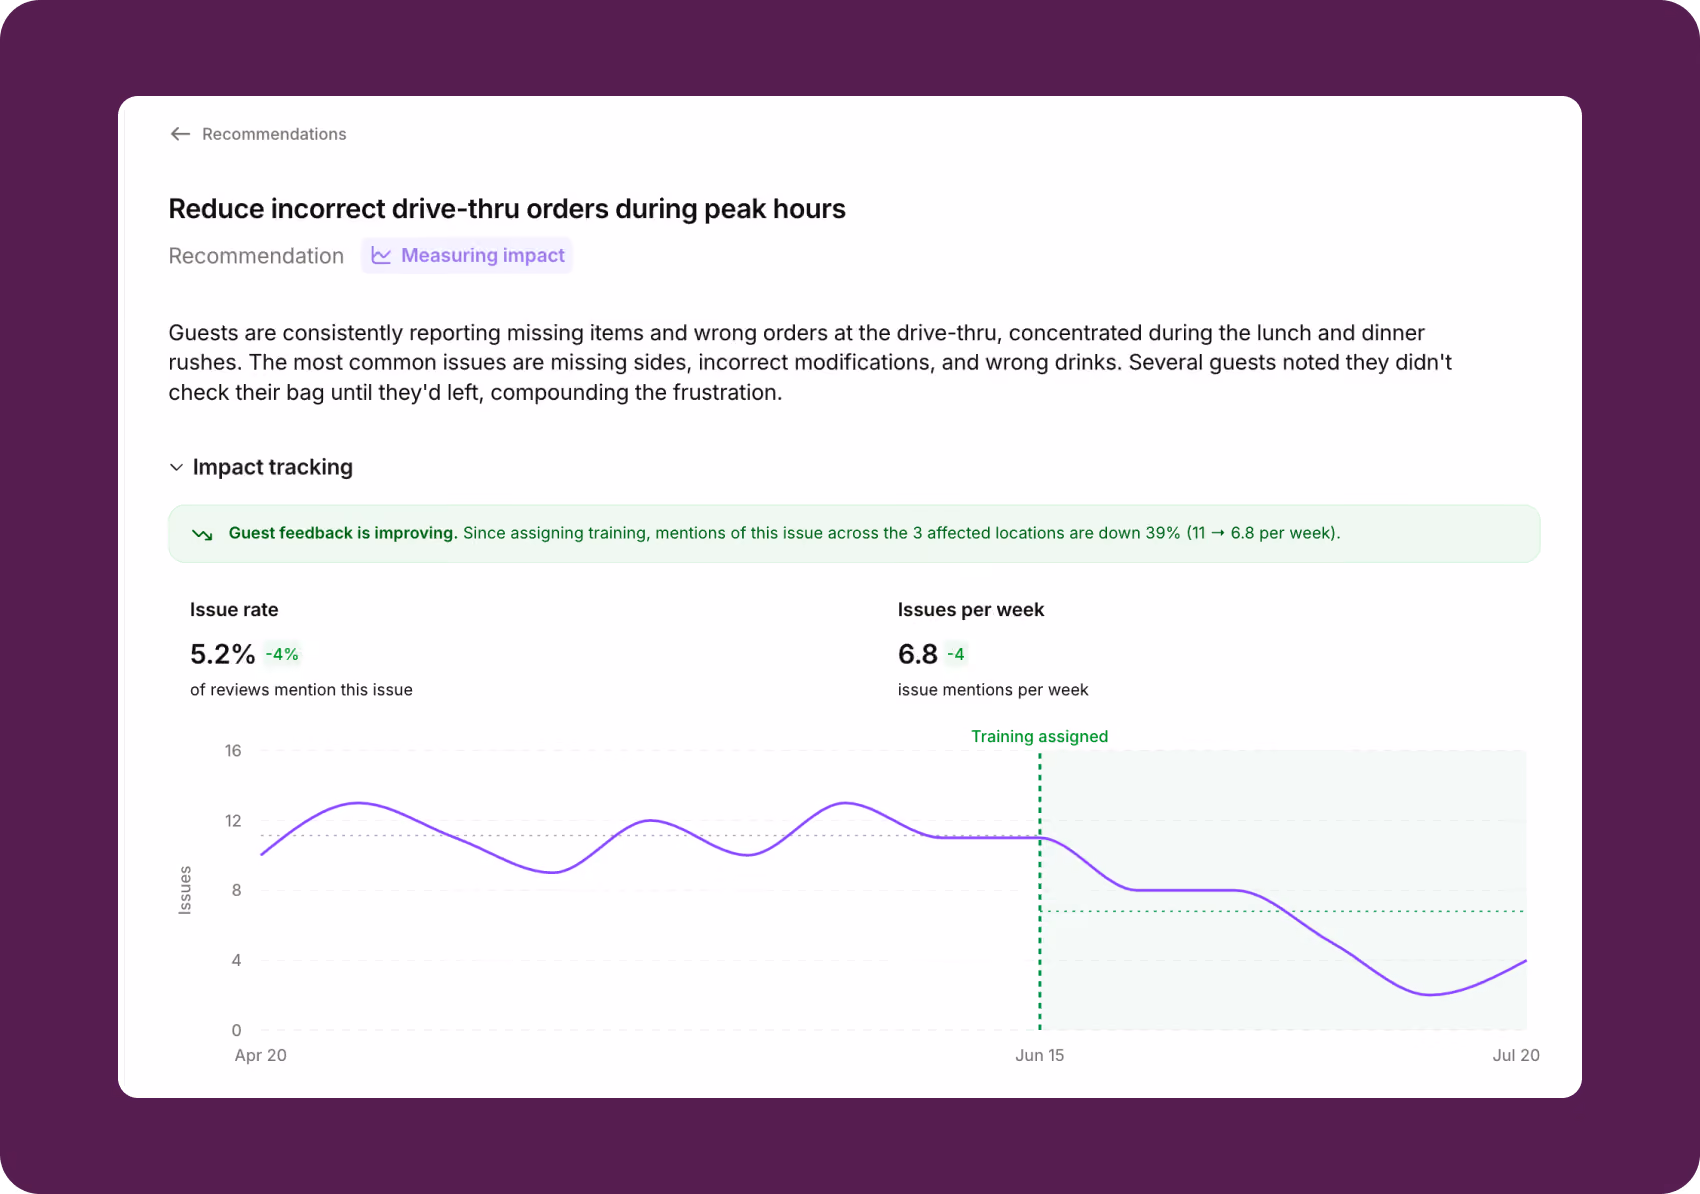Click the 6.8 issues per week value
This screenshot has width=1700, height=1194.
(x=917, y=654)
